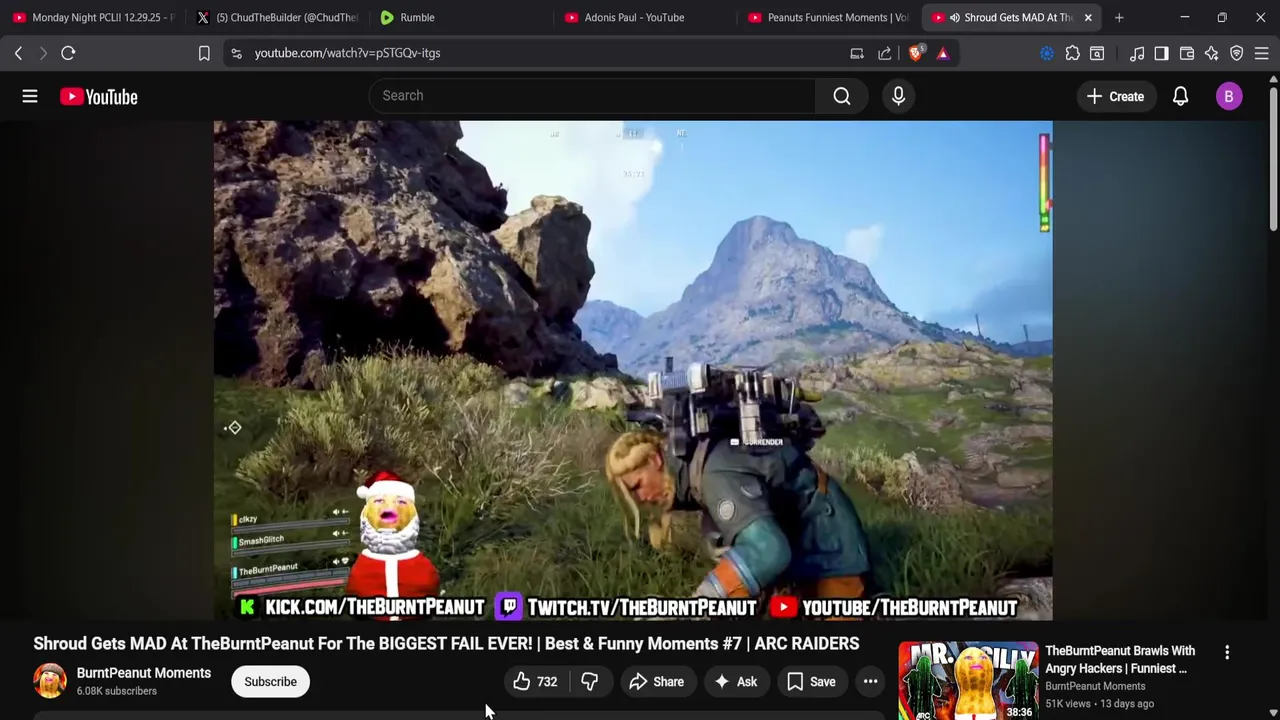
Task: Open a new browser tab
Action: [x=1119, y=17]
